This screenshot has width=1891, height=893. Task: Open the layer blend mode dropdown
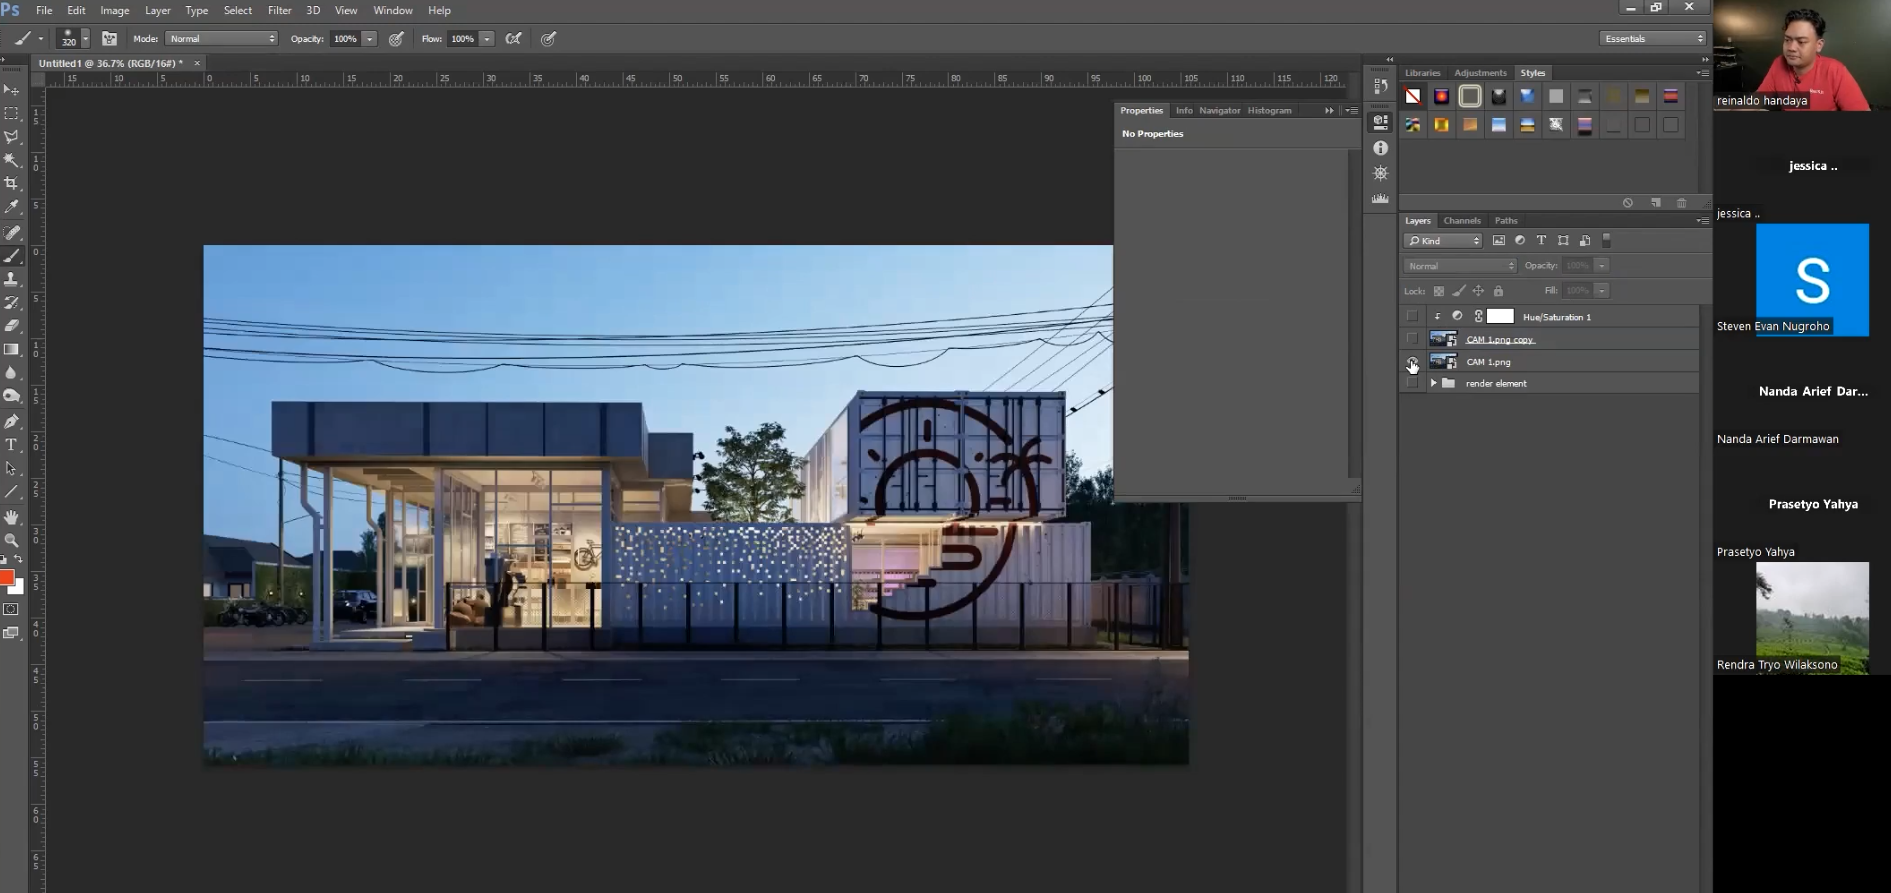[1460, 266]
